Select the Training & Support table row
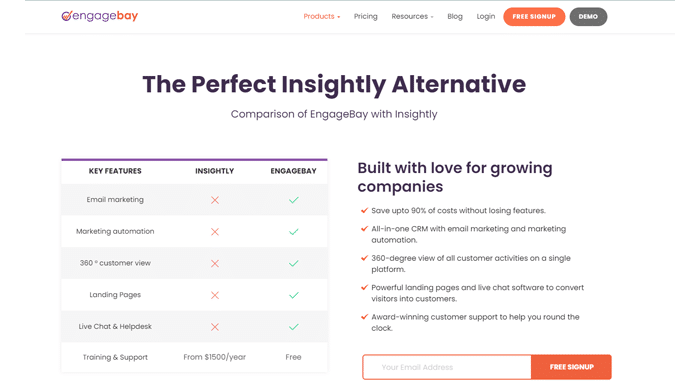Screen dimensions: 700x384 point(194,357)
